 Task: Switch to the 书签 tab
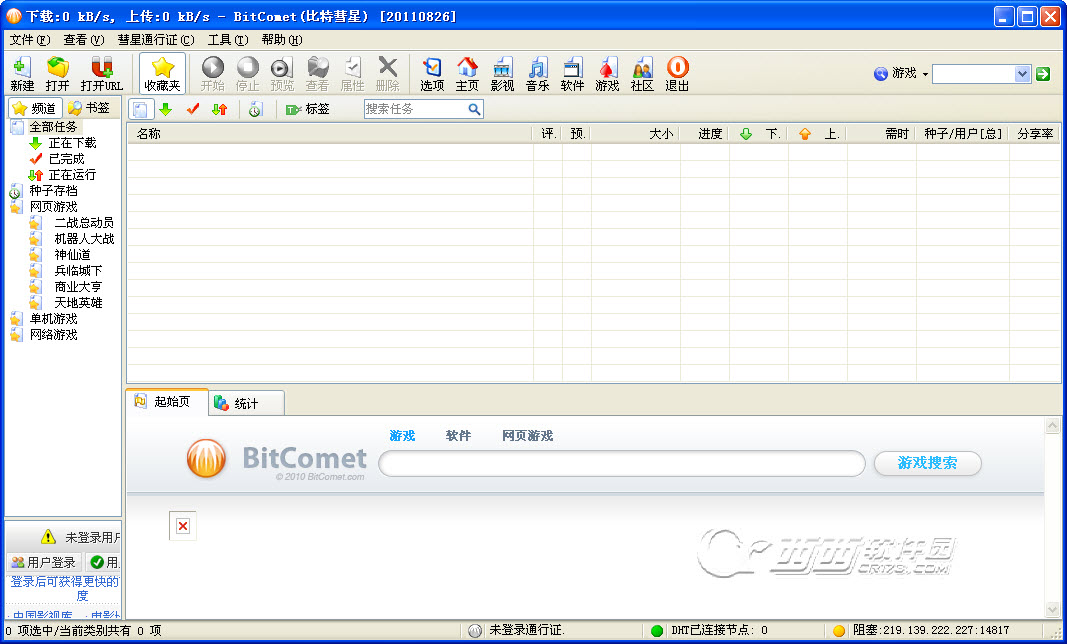[x=90, y=108]
